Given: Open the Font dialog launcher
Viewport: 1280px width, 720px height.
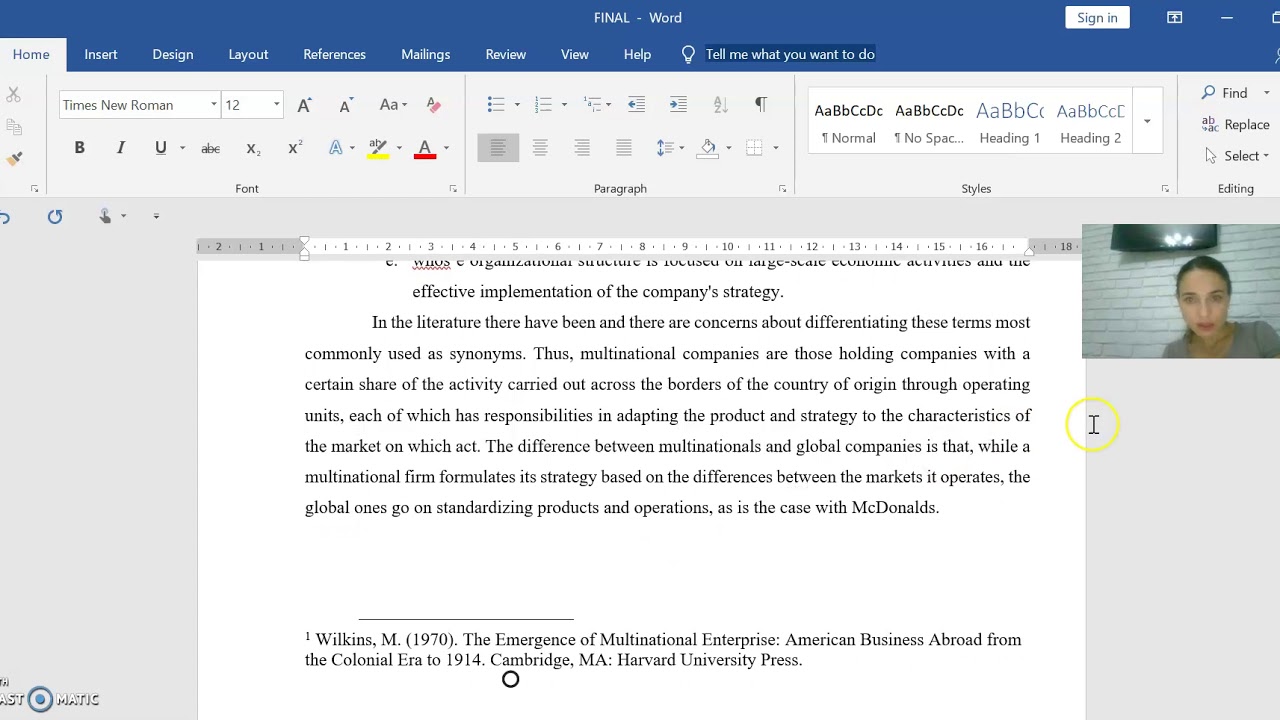Looking at the screenshot, I should (x=453, y=188).
